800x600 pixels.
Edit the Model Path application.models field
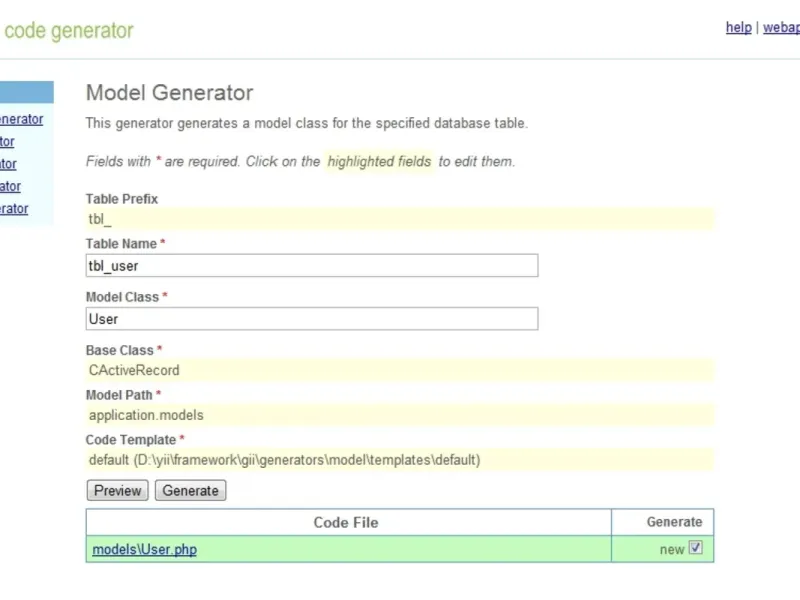(x=400, y=415)
